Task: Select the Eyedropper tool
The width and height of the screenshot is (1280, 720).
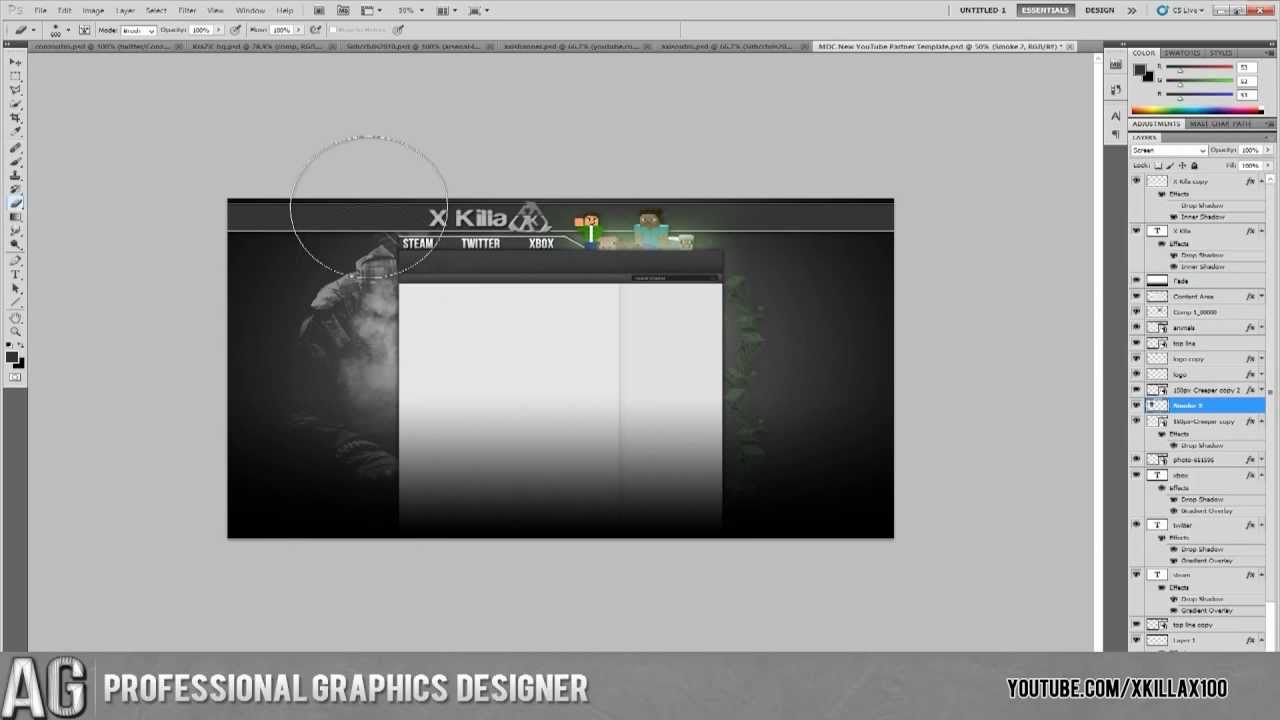Action: [15, 131]
